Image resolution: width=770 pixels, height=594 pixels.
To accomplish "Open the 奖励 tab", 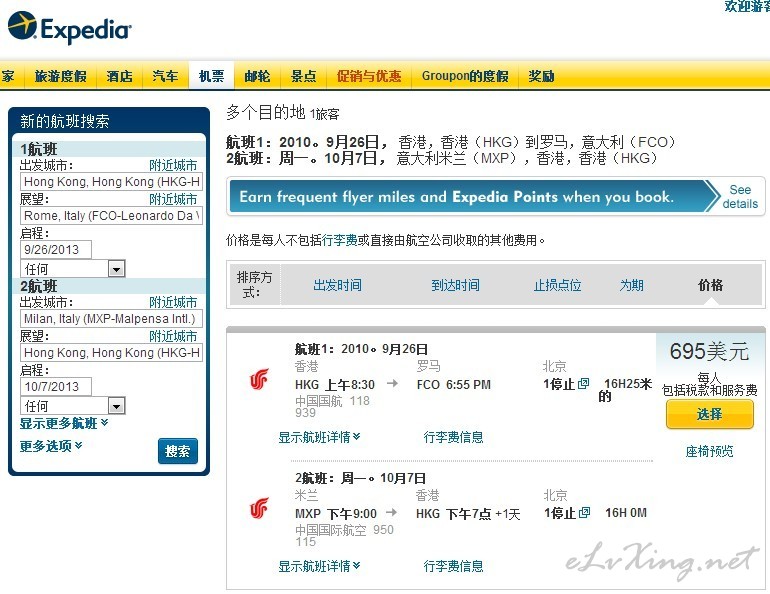I will [x=542, y=76].
